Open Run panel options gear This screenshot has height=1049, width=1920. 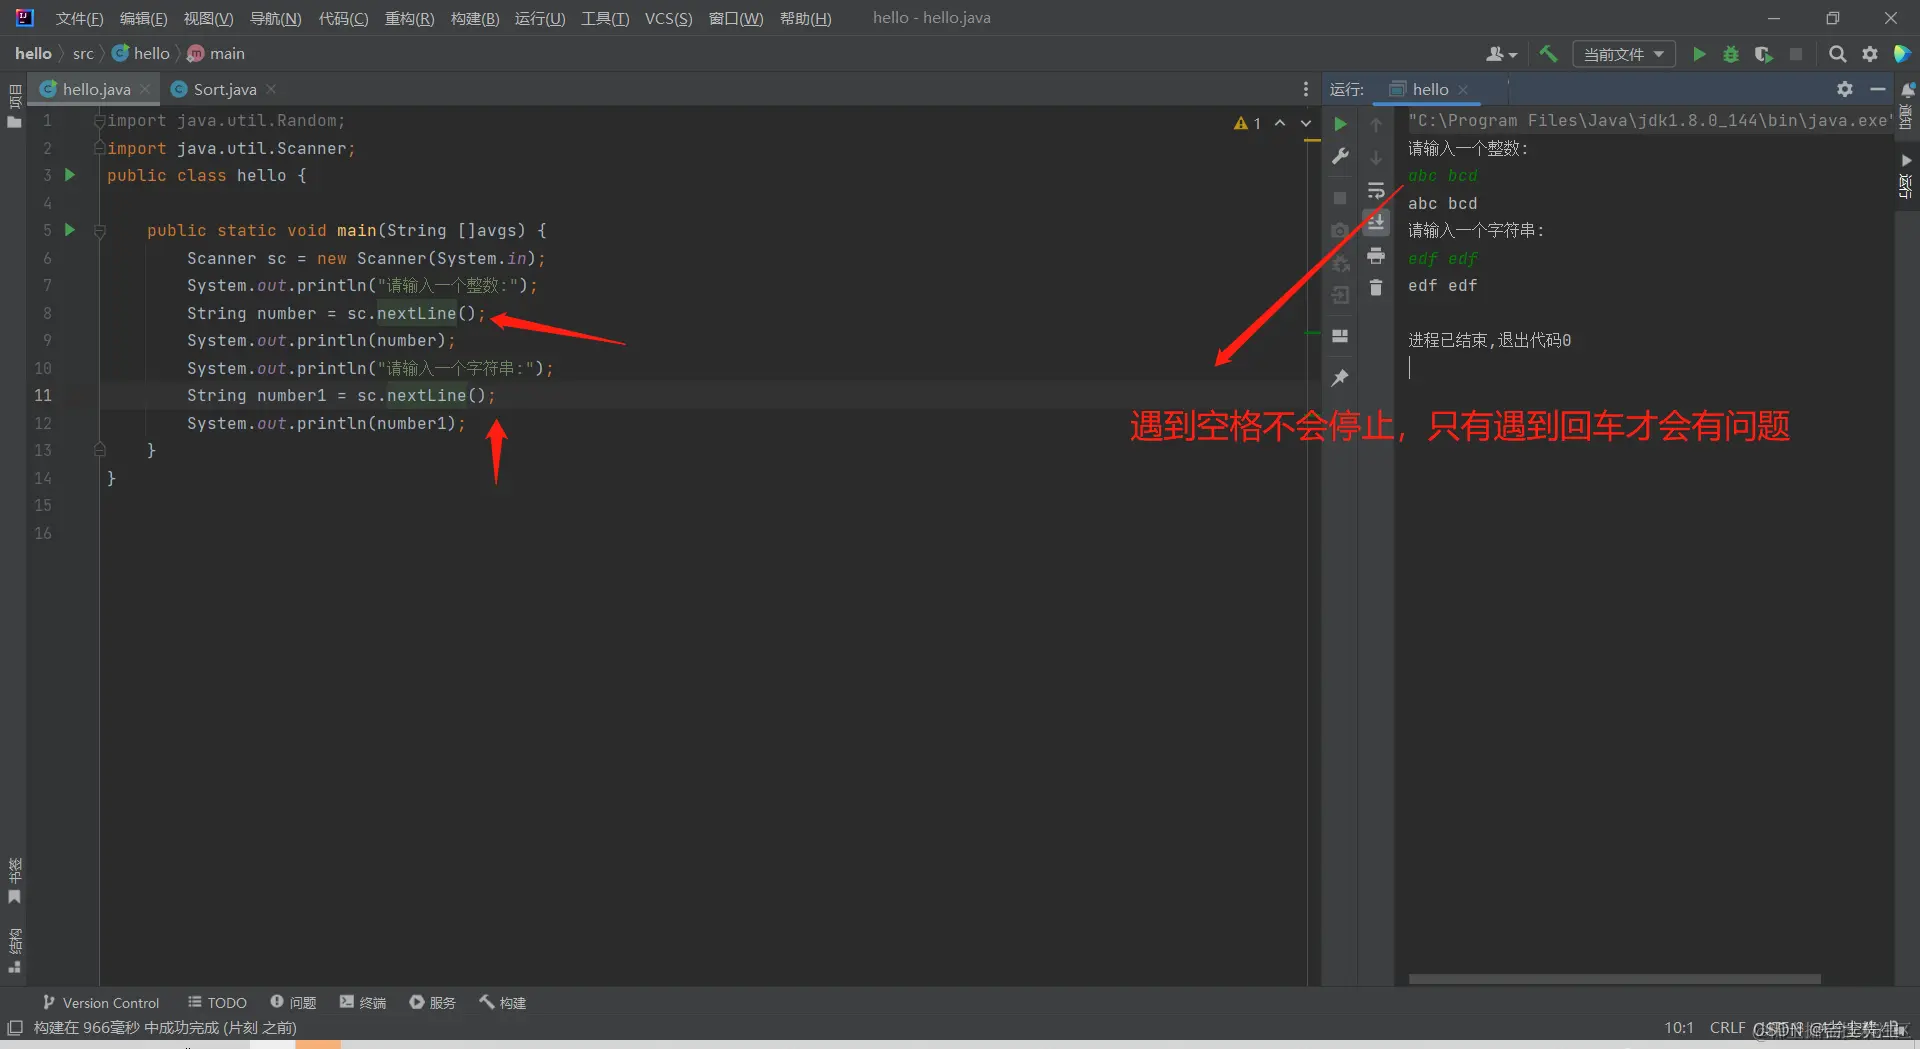click(1845, 89)
